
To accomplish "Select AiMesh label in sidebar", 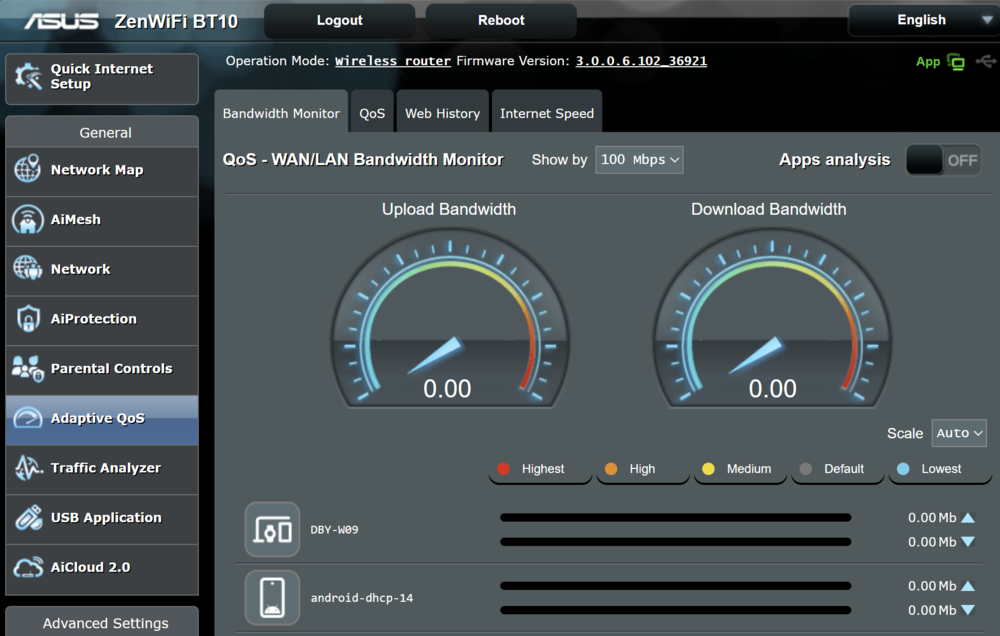I will click(x=76, y=219).
